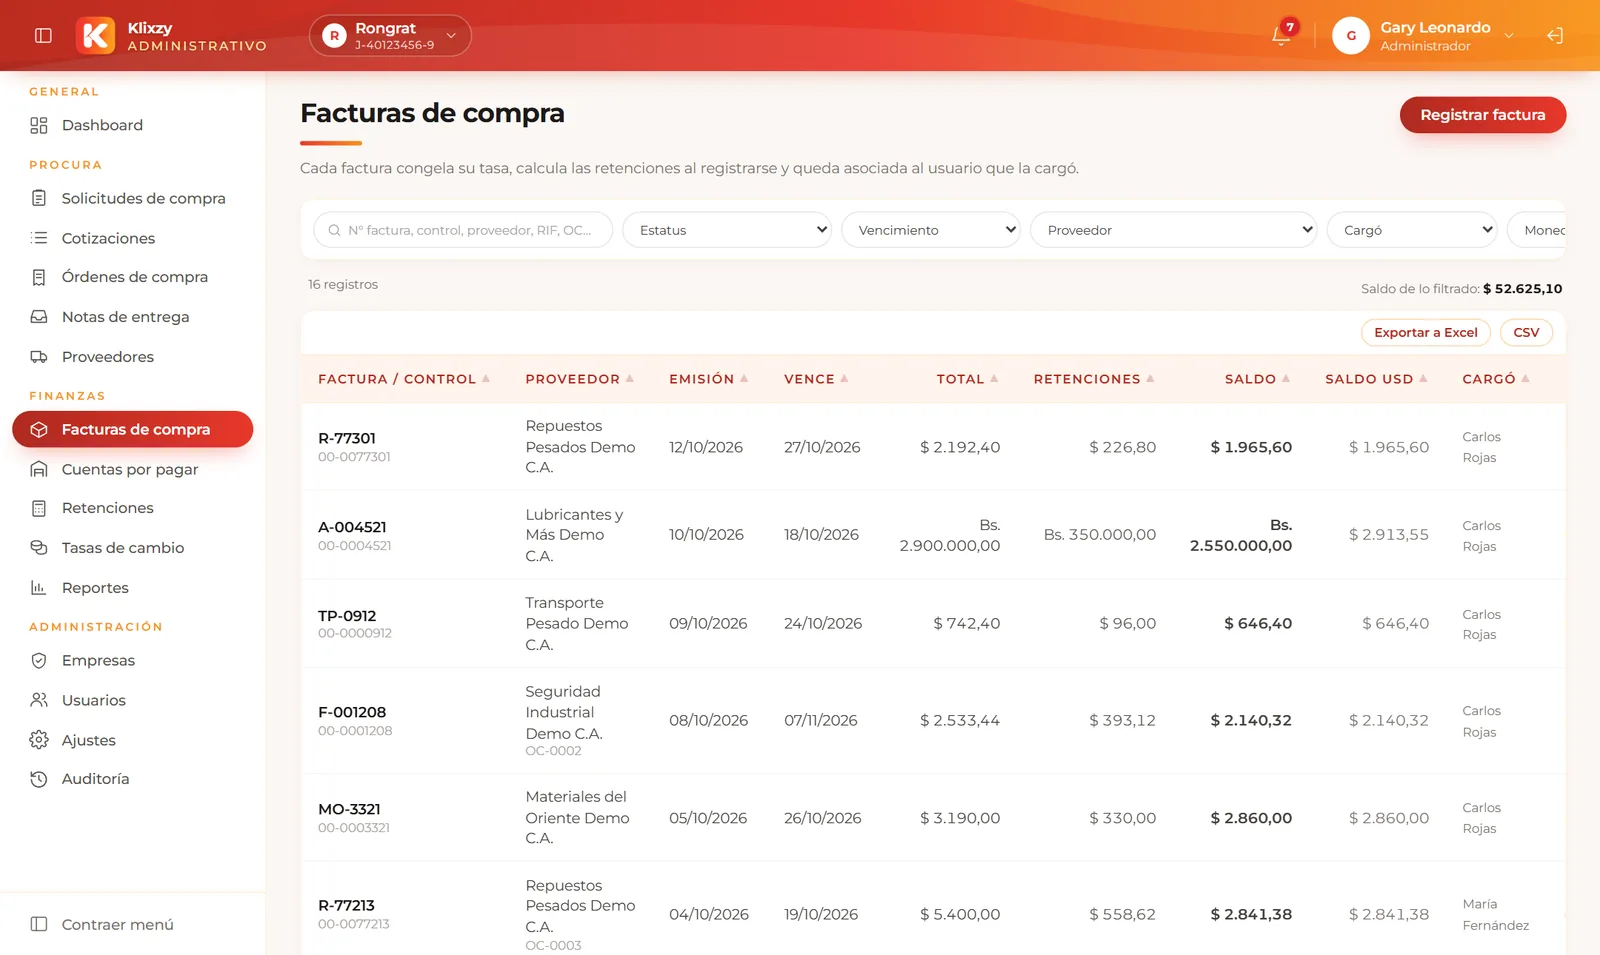Click the Órdenes de compra icon
Screen dimensions: 1600x955
39,277
